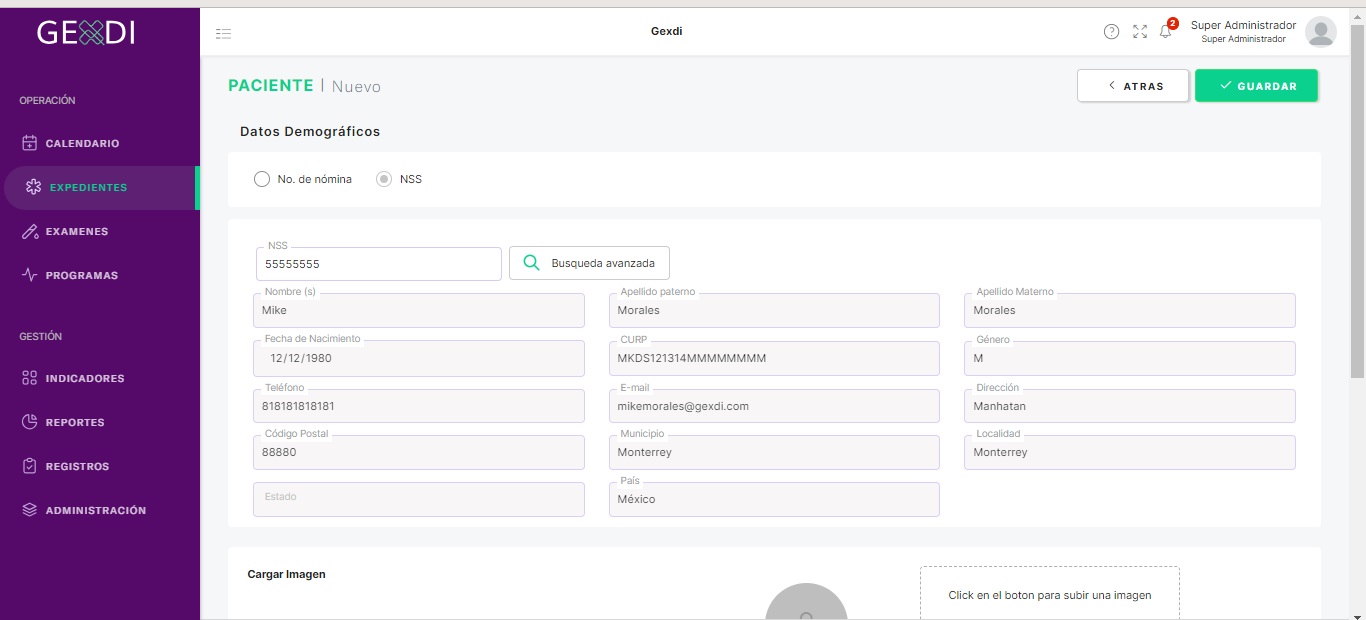The image size is (1366, 620).
Task: Click the Cargar Imagen label
Action: coord(286,574)
